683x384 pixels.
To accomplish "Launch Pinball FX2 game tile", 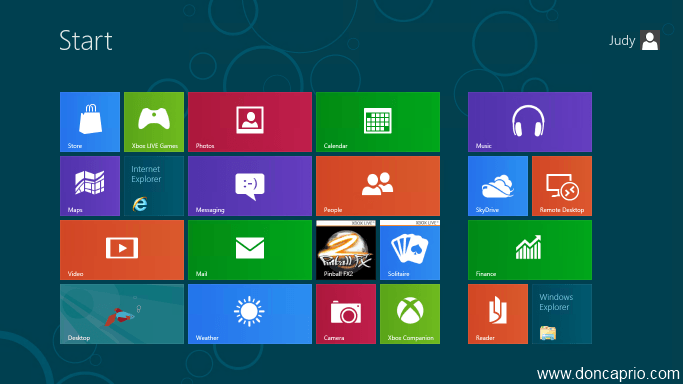I will point(346,250).
